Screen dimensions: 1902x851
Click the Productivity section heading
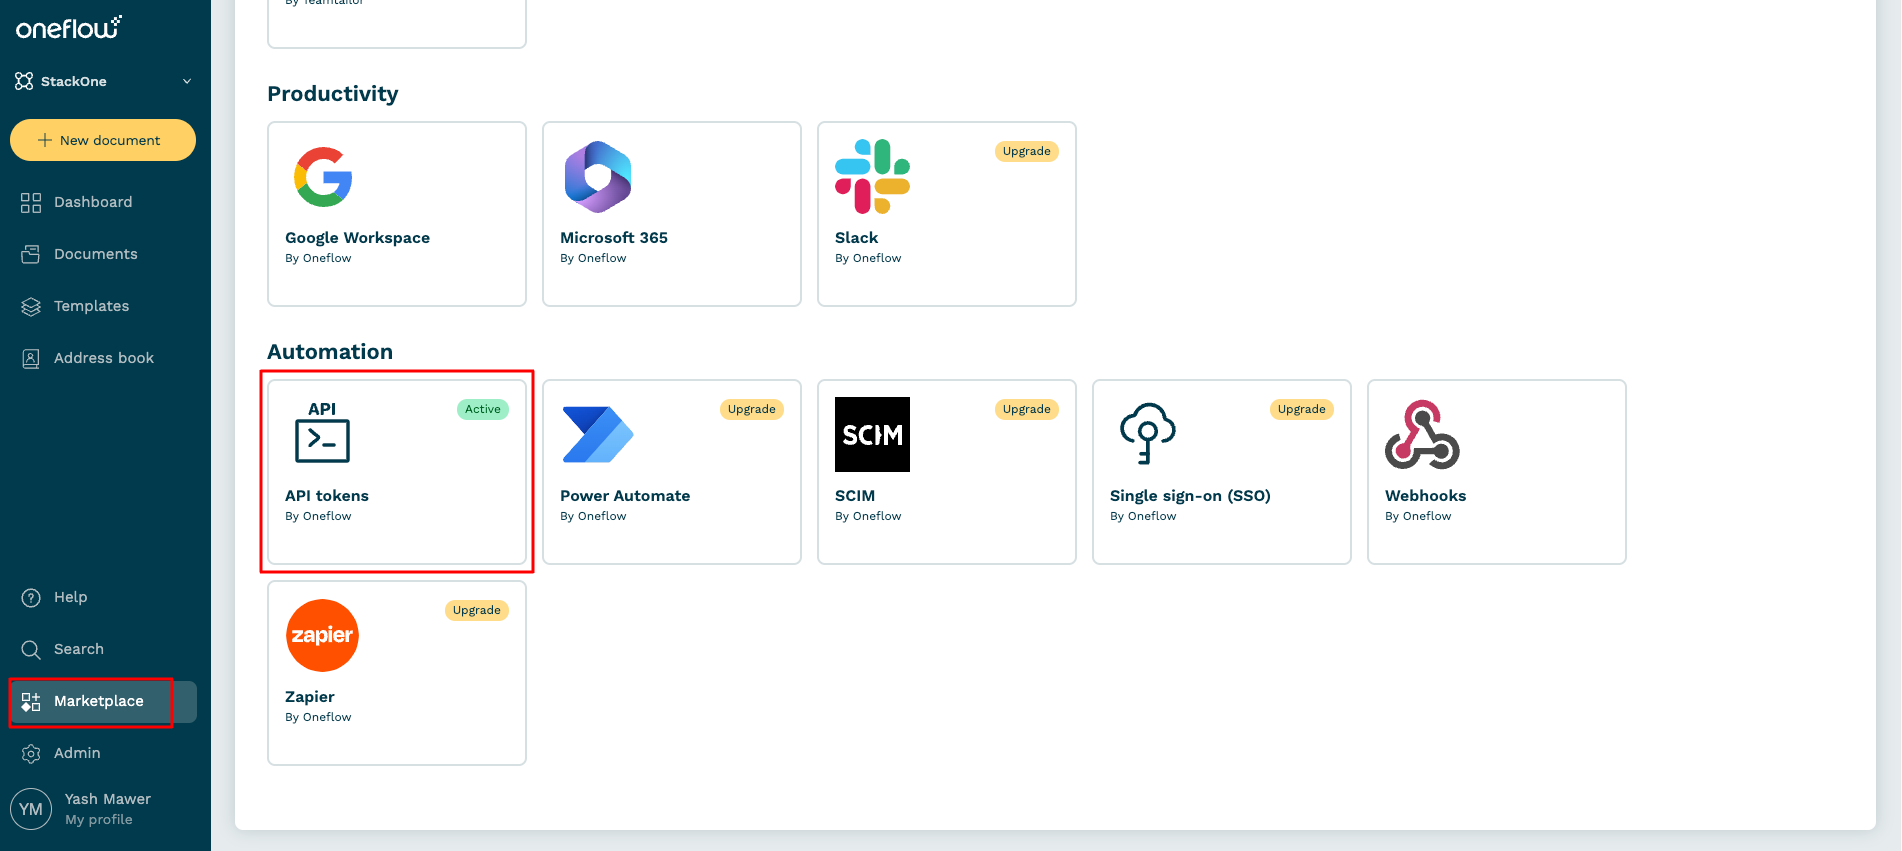point(333,94)
